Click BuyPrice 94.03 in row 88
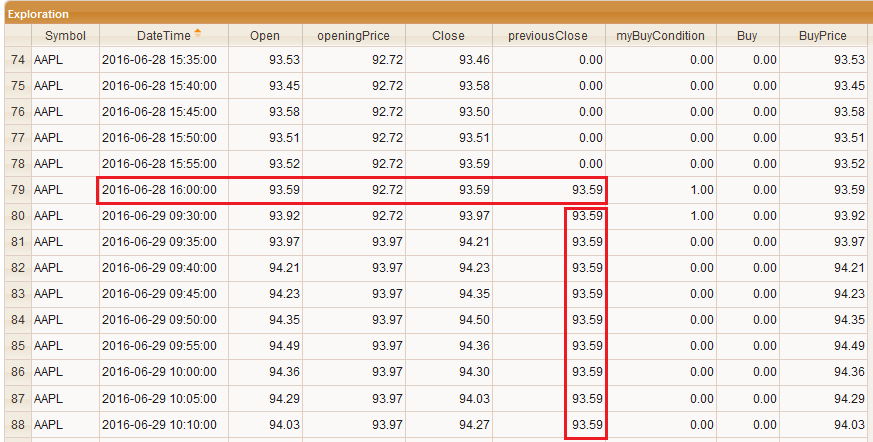 (x=850, y=425)
